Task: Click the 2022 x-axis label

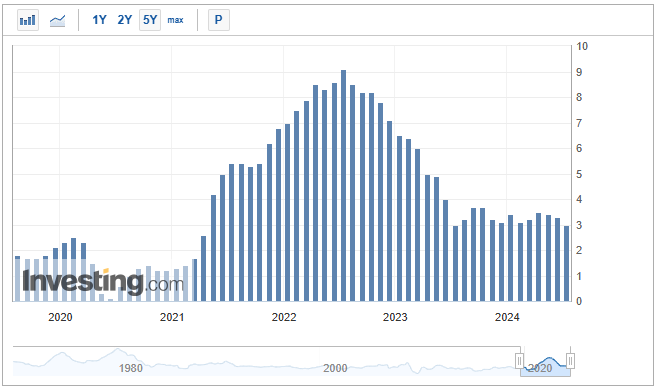Action: (284, 317)
